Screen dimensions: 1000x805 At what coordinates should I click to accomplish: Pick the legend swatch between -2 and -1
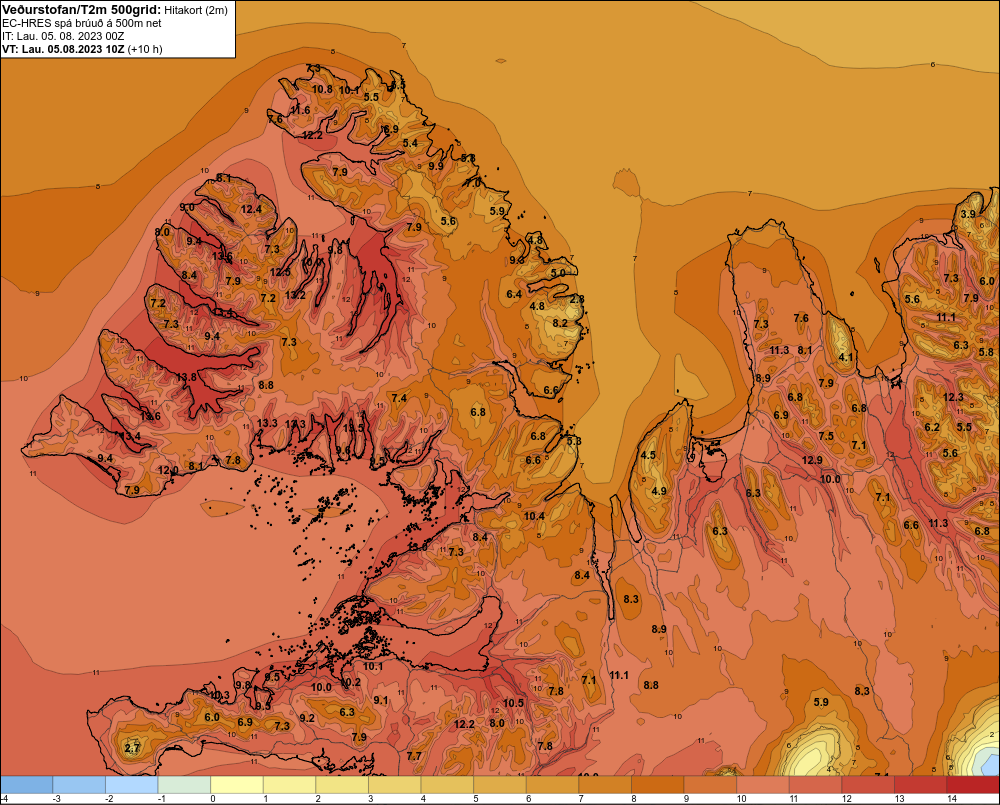(131, 785)
